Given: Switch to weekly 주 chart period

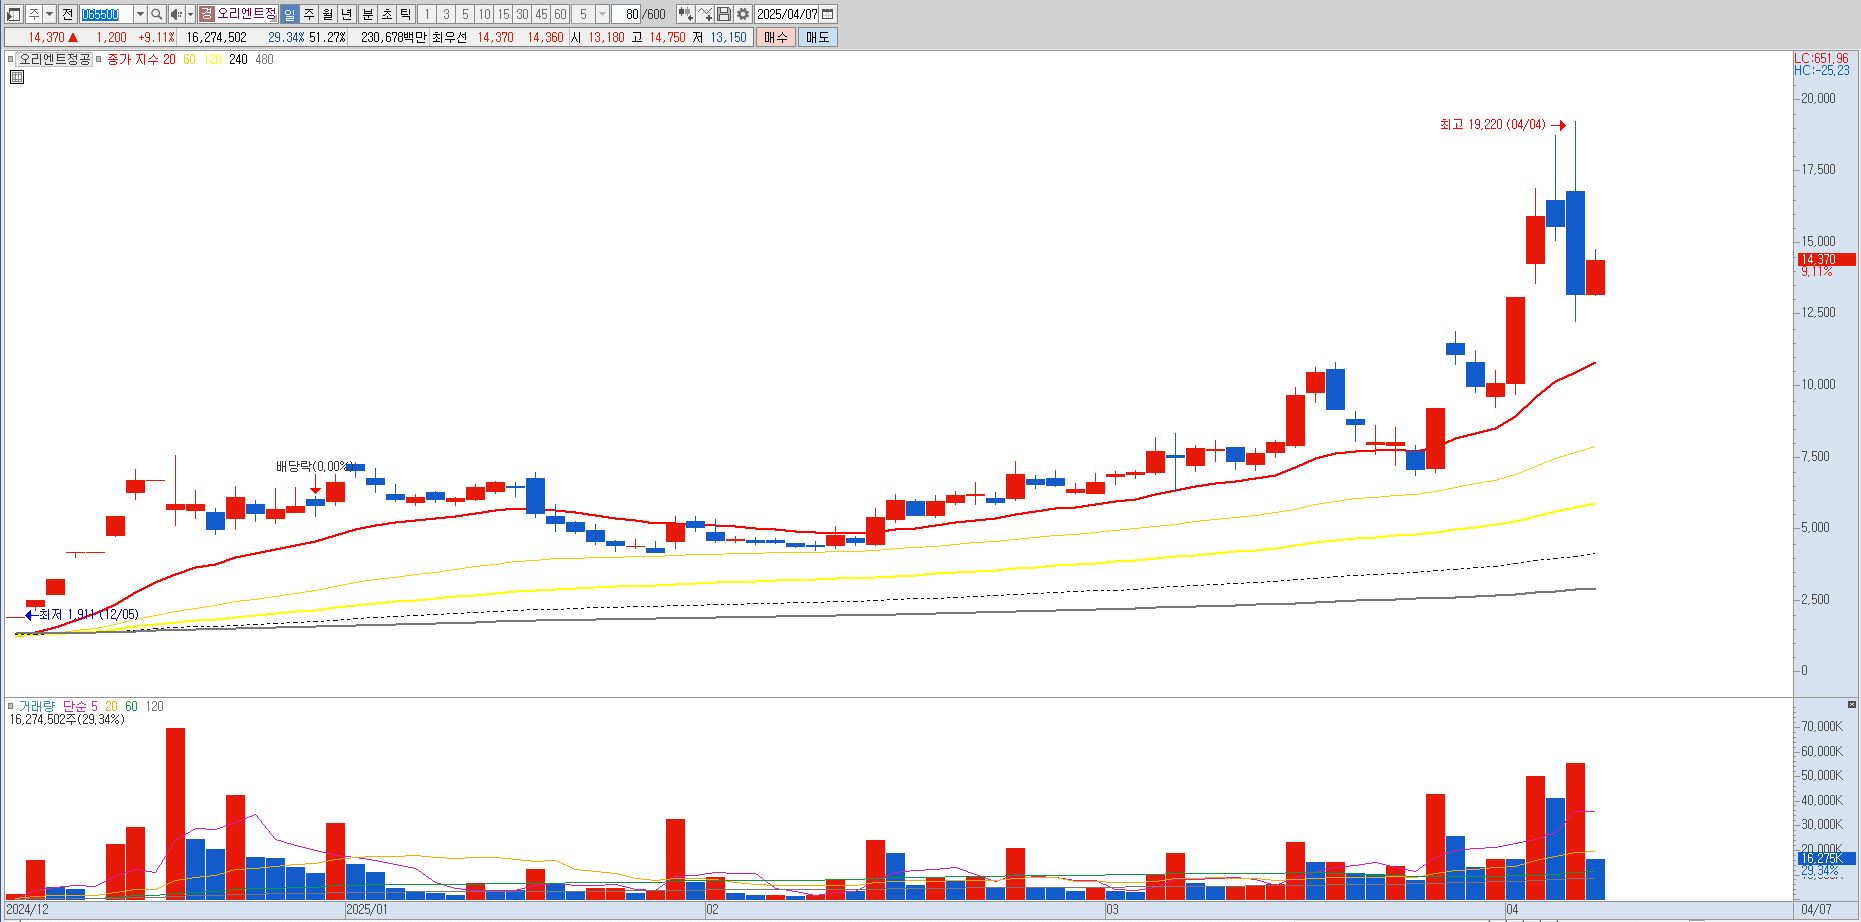Looking at the screenshot, I should pos(308,14).
